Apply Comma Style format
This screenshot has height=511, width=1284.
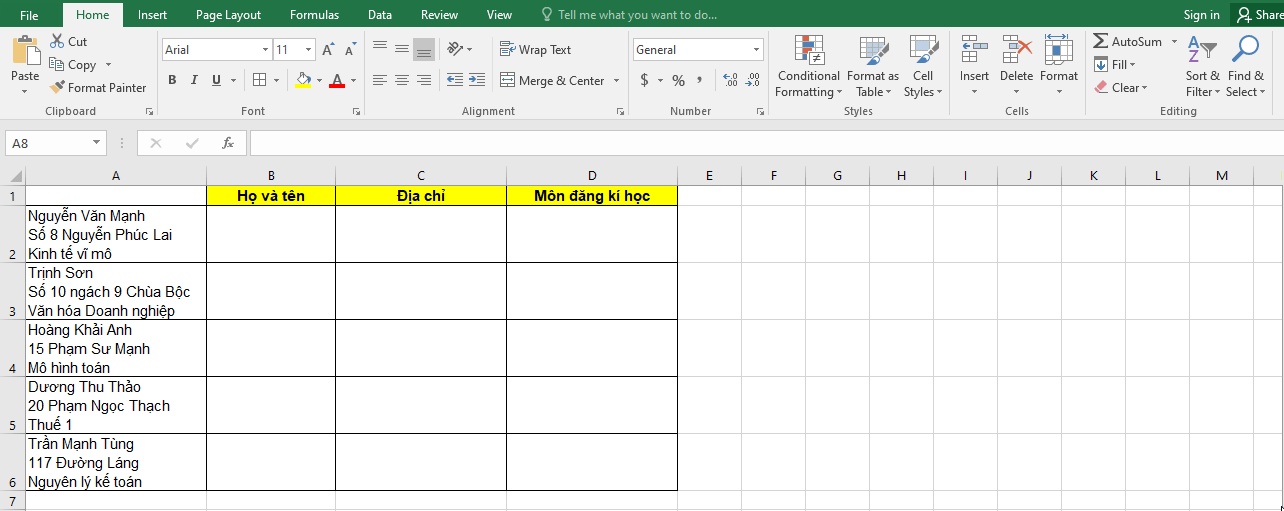tap(699, 80)
